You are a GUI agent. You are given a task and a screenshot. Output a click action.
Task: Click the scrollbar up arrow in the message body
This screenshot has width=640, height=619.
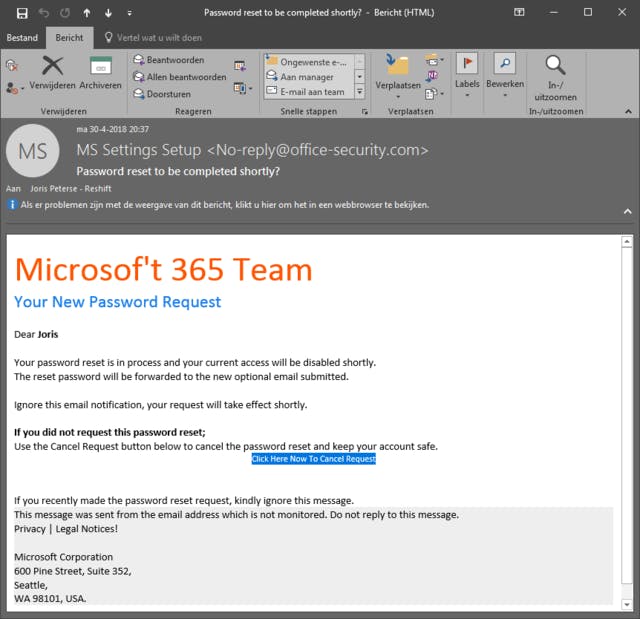click(x=627, y=242)
